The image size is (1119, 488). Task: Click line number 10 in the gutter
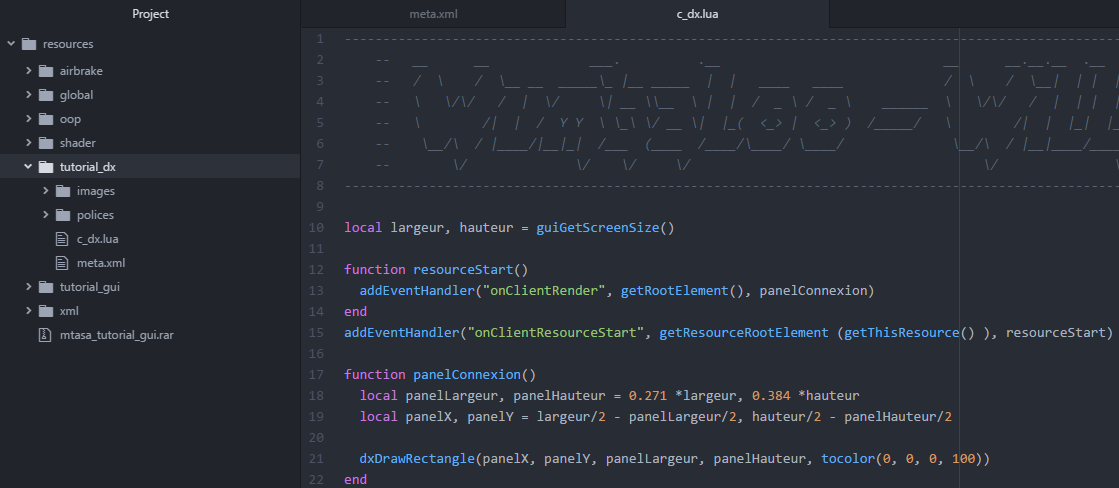click(x=316, y=228)
